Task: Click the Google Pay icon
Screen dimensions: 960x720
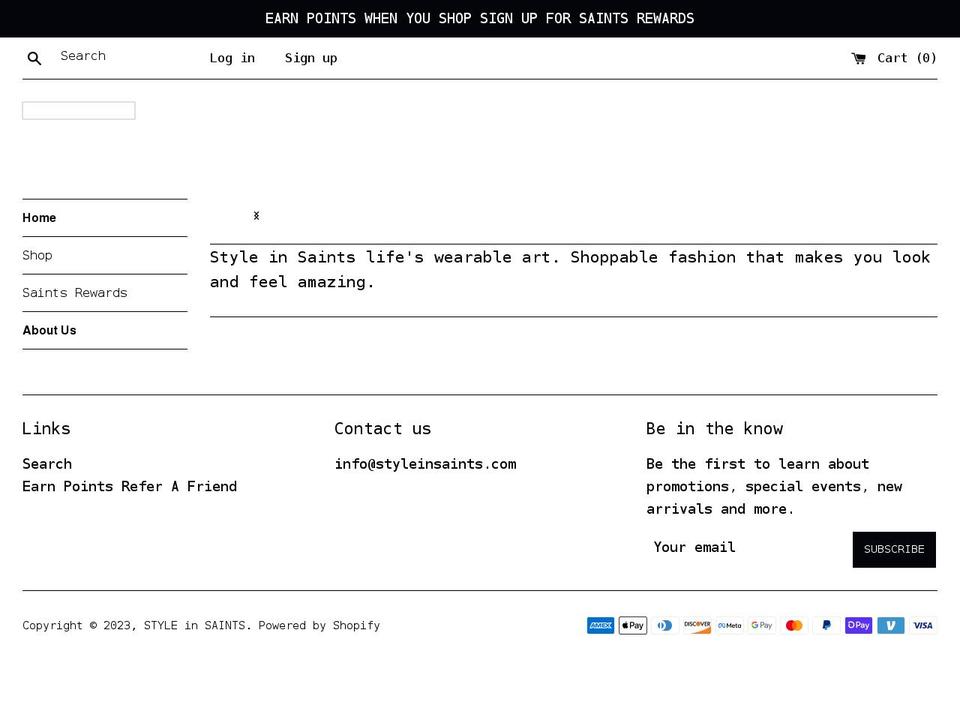Action: coord(761,625)
